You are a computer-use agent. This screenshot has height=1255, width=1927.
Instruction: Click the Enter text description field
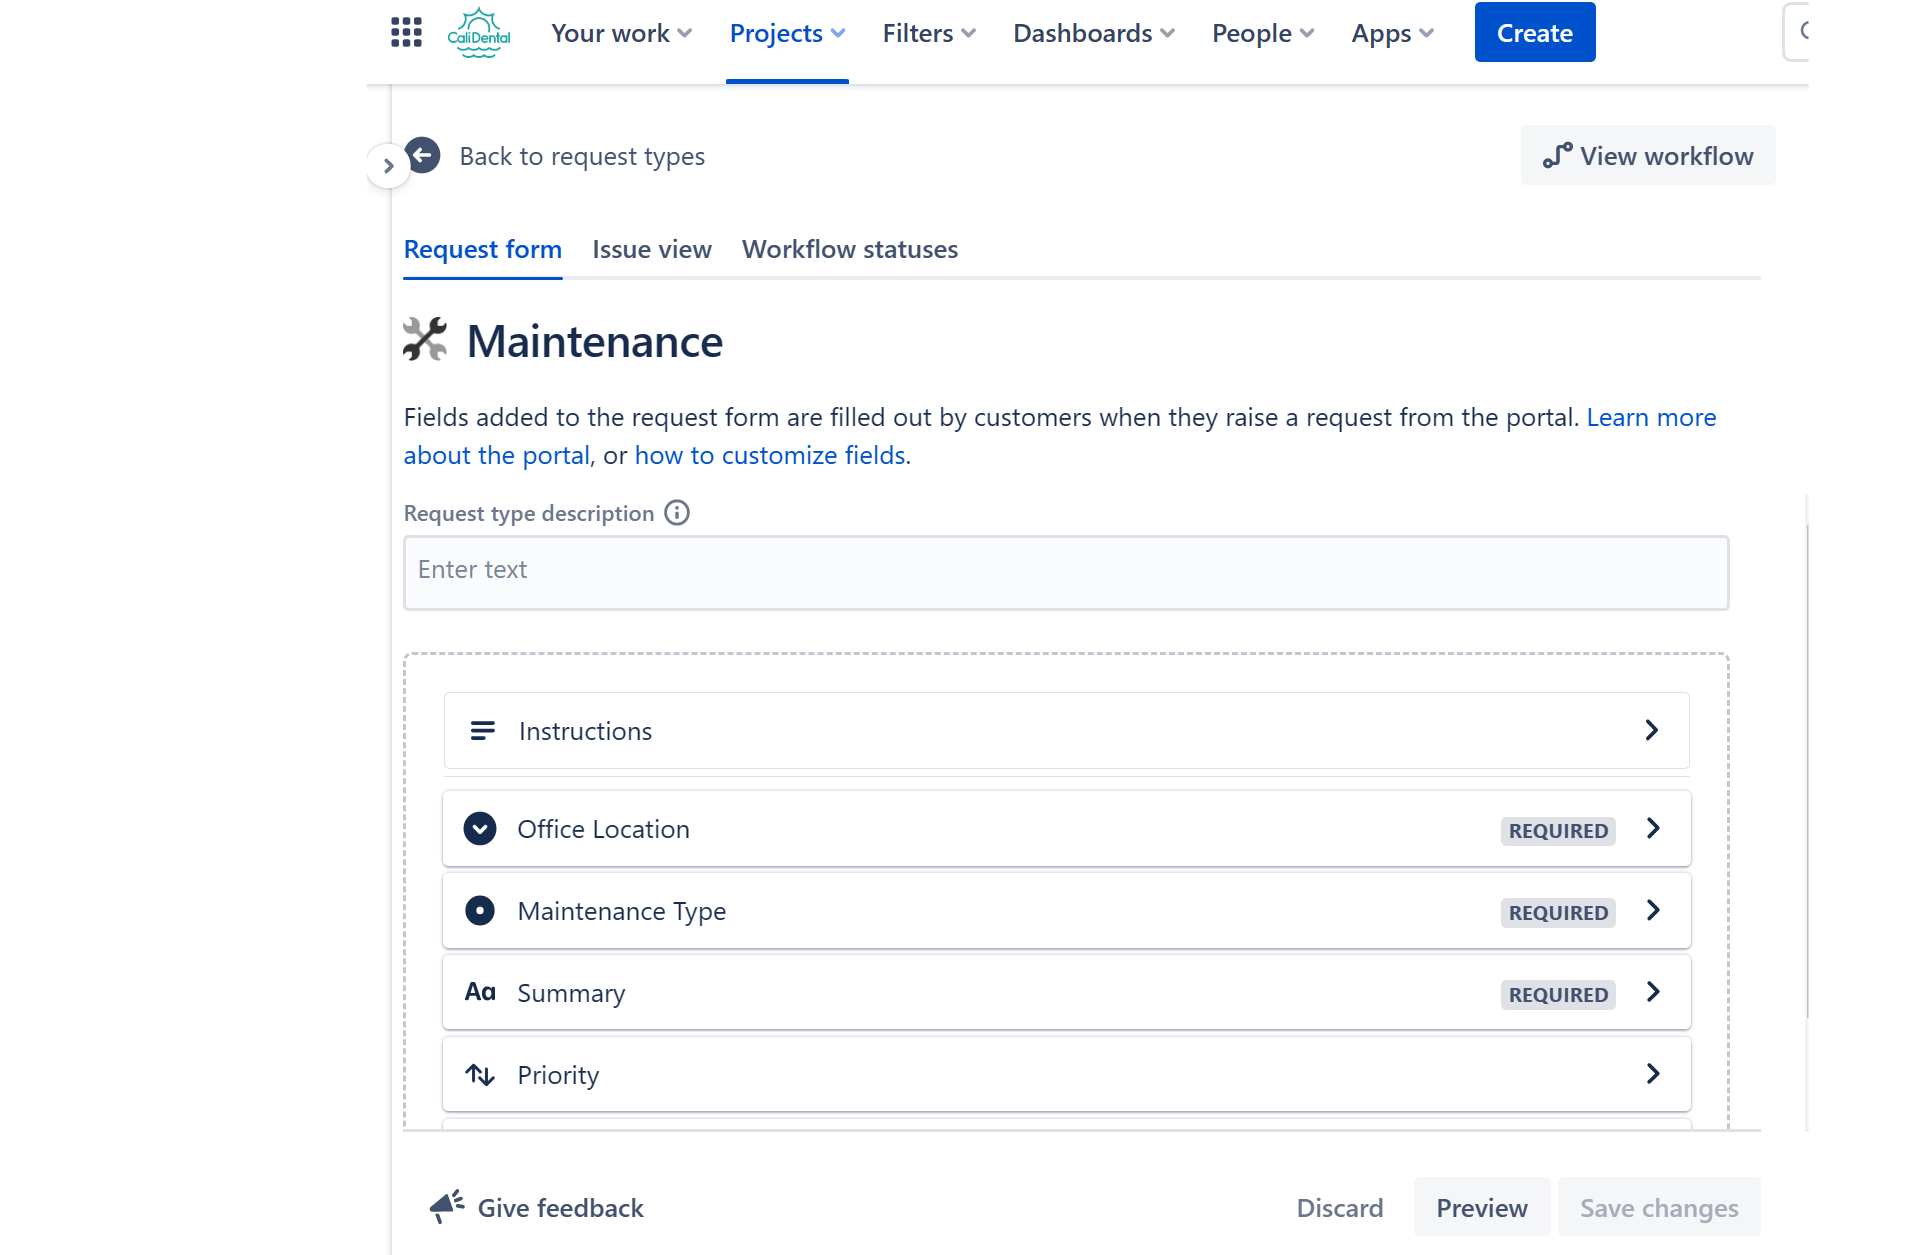(1064, 571)
